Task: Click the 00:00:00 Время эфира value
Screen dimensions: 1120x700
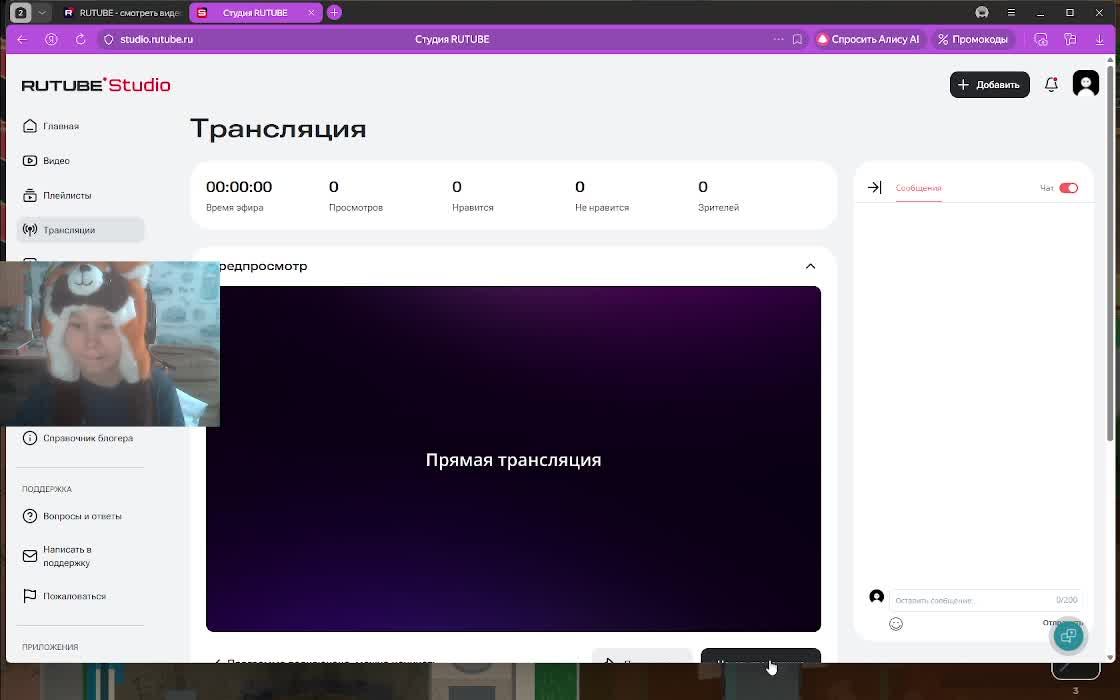Action: 239,187
